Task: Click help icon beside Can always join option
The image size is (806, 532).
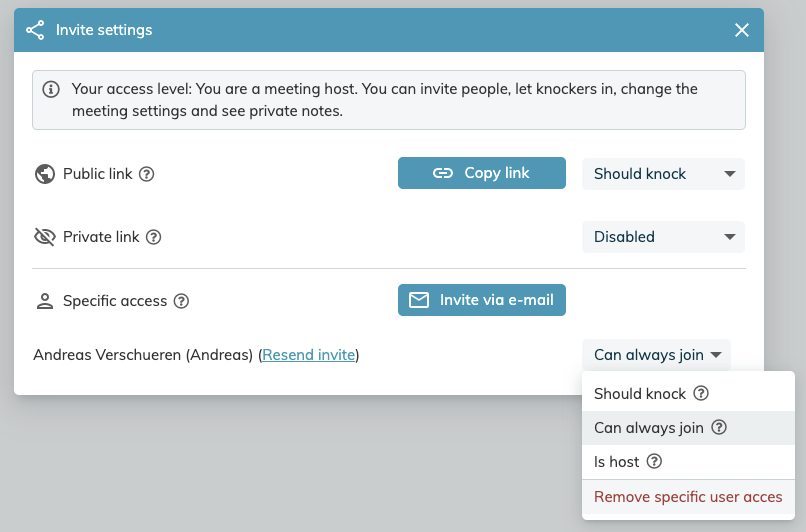Action: click(x=719, y=427)
